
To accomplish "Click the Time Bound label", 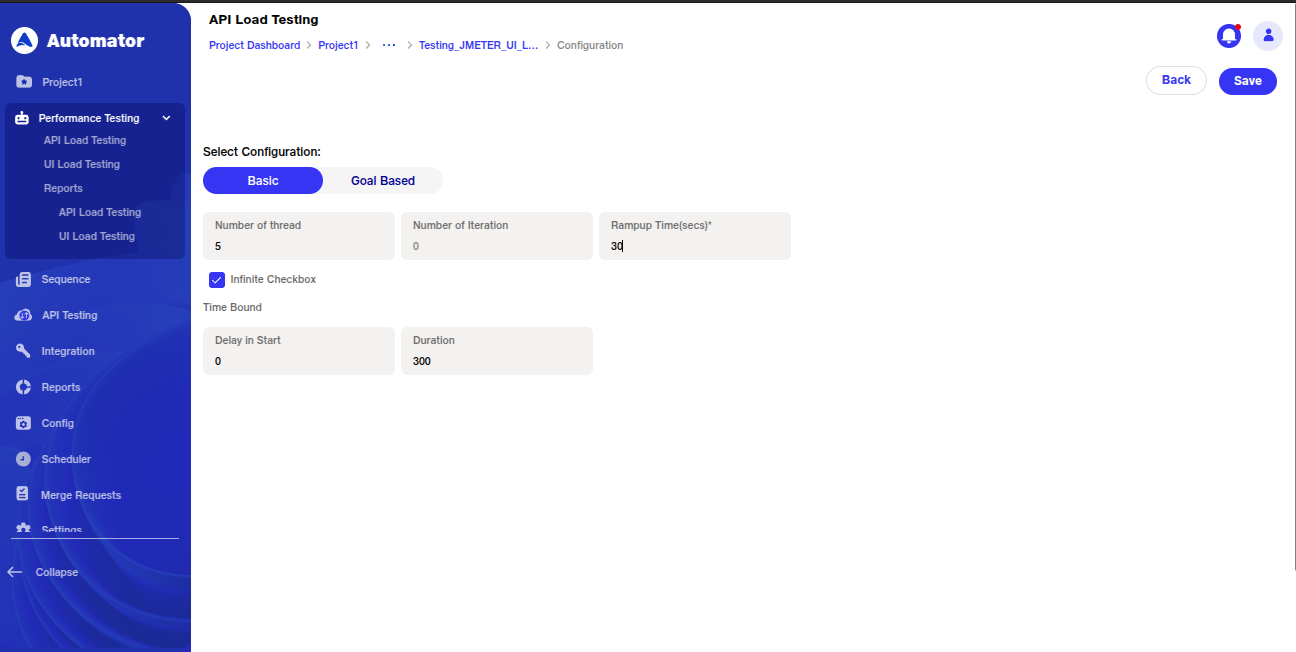I will 232,307.
